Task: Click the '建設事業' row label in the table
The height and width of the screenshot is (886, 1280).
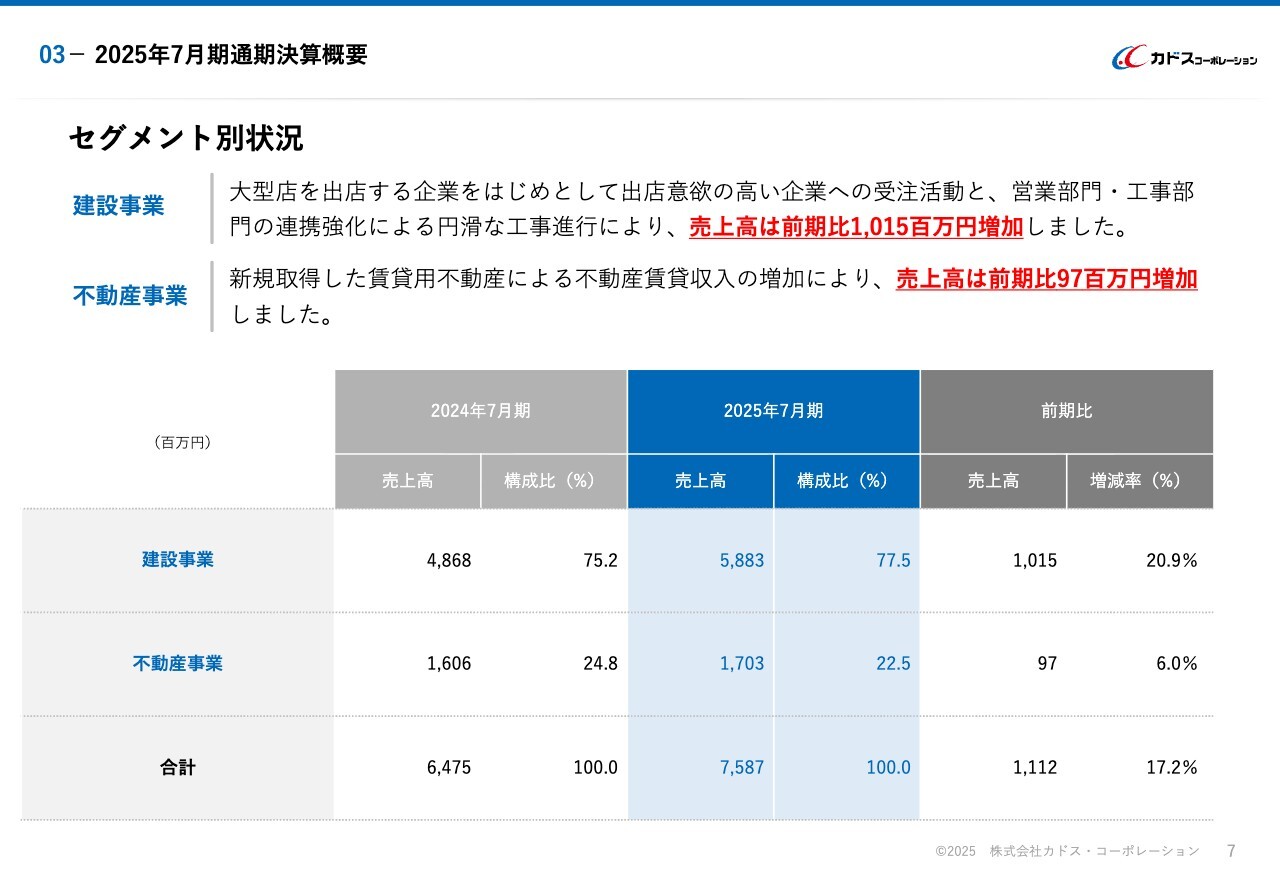Action: click(x=178, y=559)
